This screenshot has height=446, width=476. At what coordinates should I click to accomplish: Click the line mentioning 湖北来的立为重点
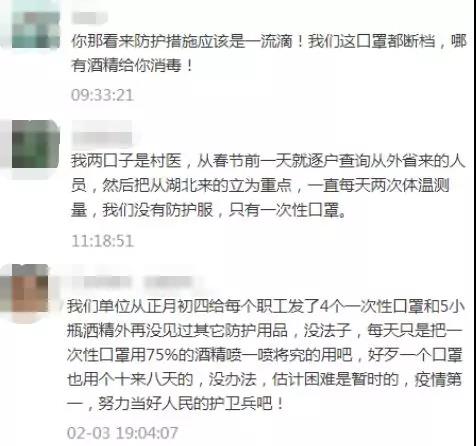[x=261, y=185]
